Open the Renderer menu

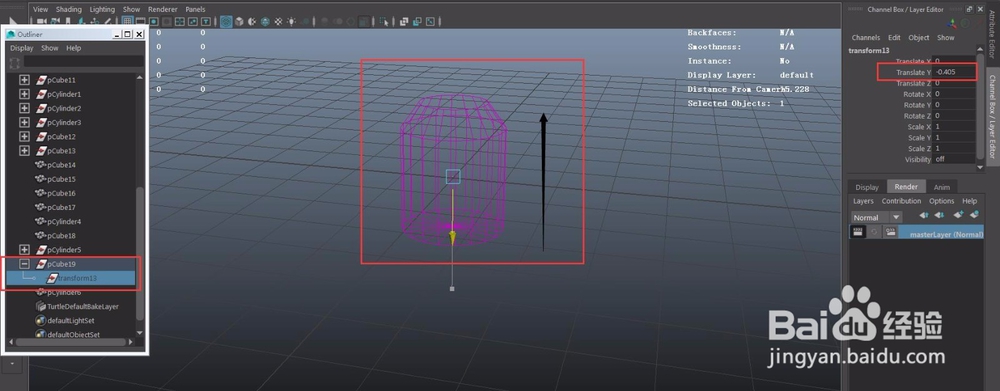pos(163,10)
